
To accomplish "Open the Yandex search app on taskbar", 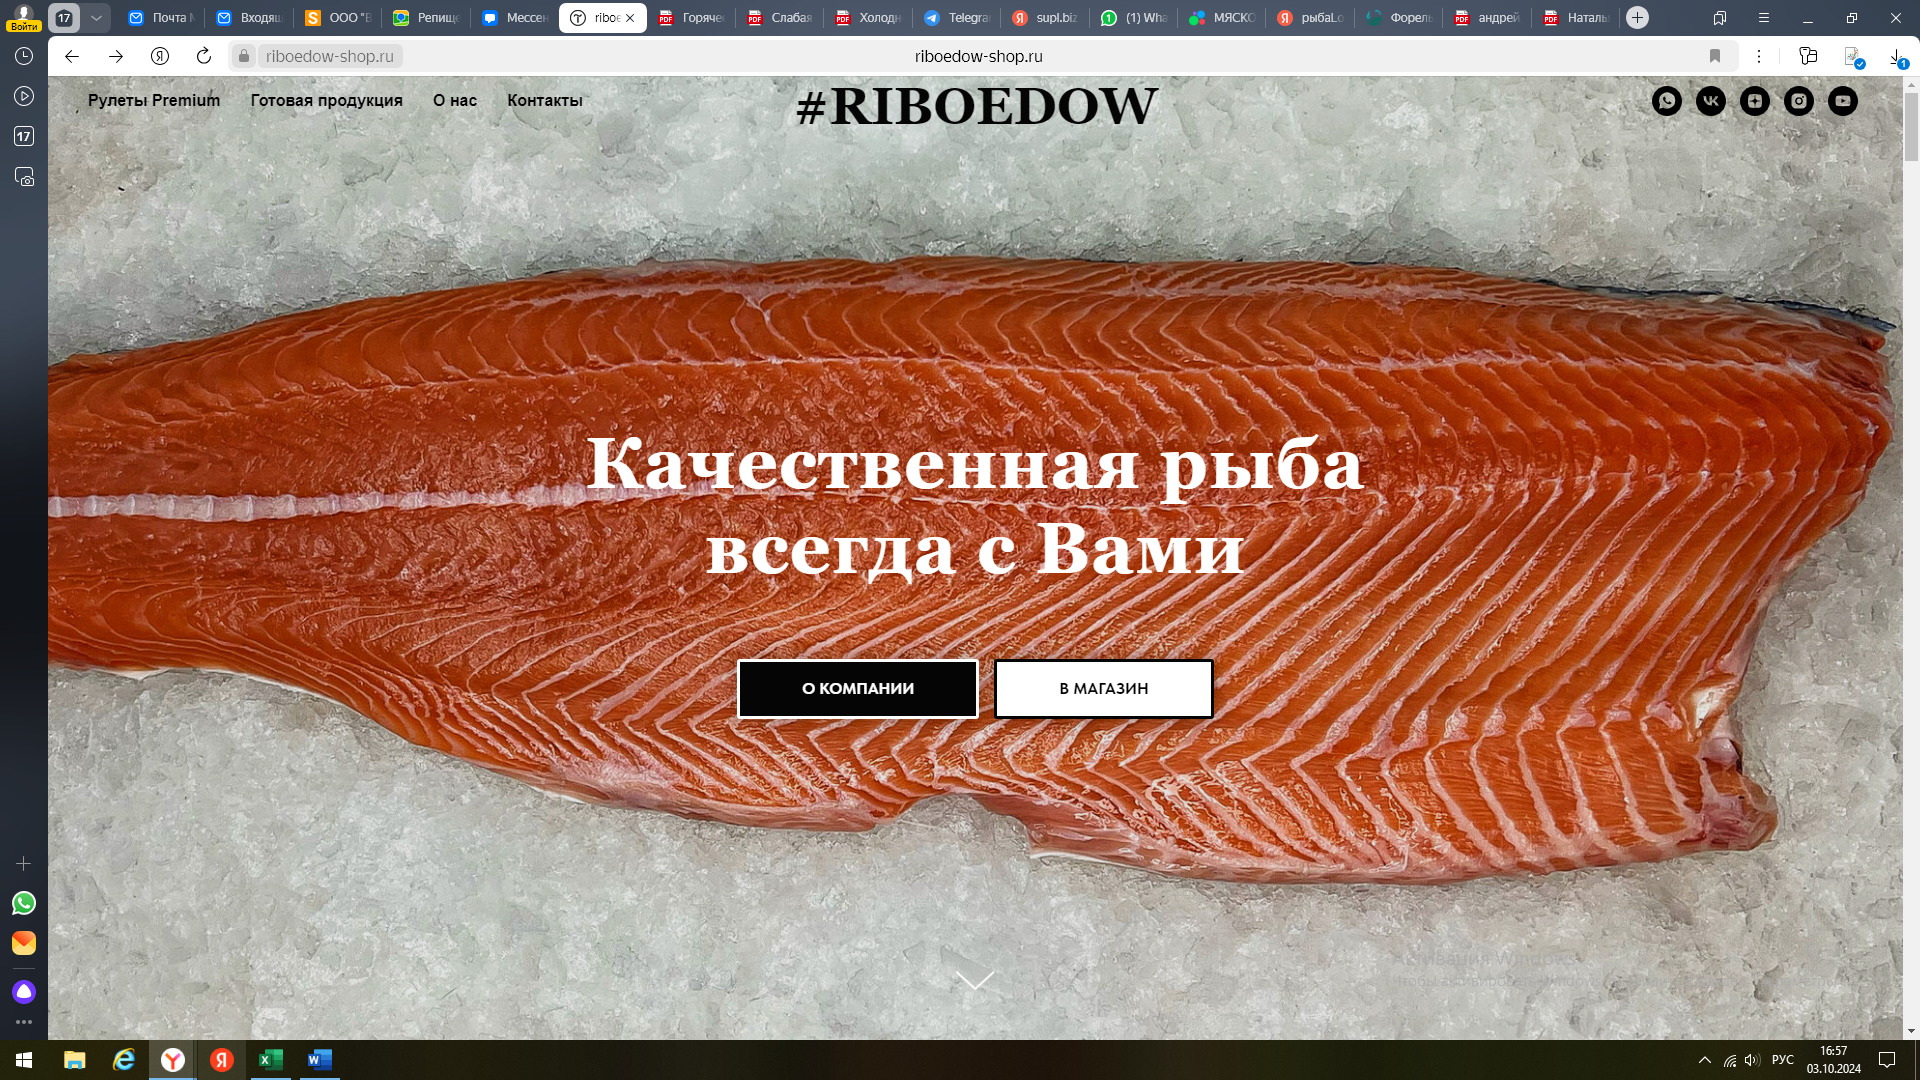I will [x=222, y=1060].
